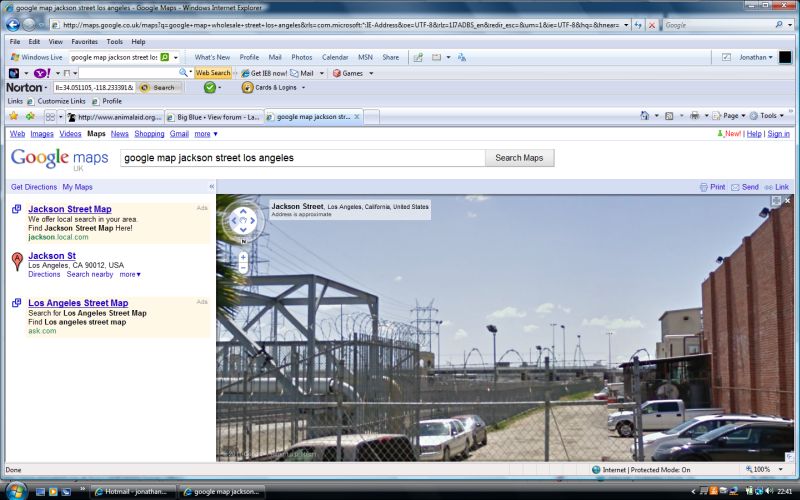800x500 pixels.
Task: Open the Favorites menu in menu bar
Action: [84, 42]
